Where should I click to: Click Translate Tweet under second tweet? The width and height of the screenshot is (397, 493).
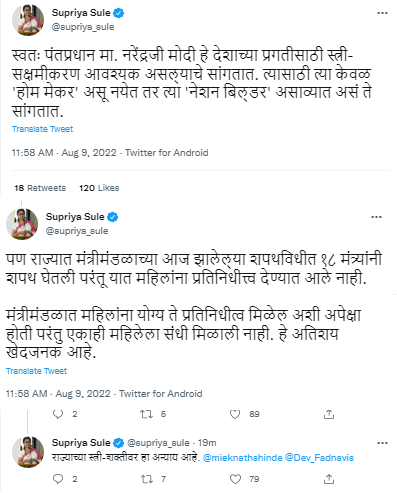pos(36,371)
